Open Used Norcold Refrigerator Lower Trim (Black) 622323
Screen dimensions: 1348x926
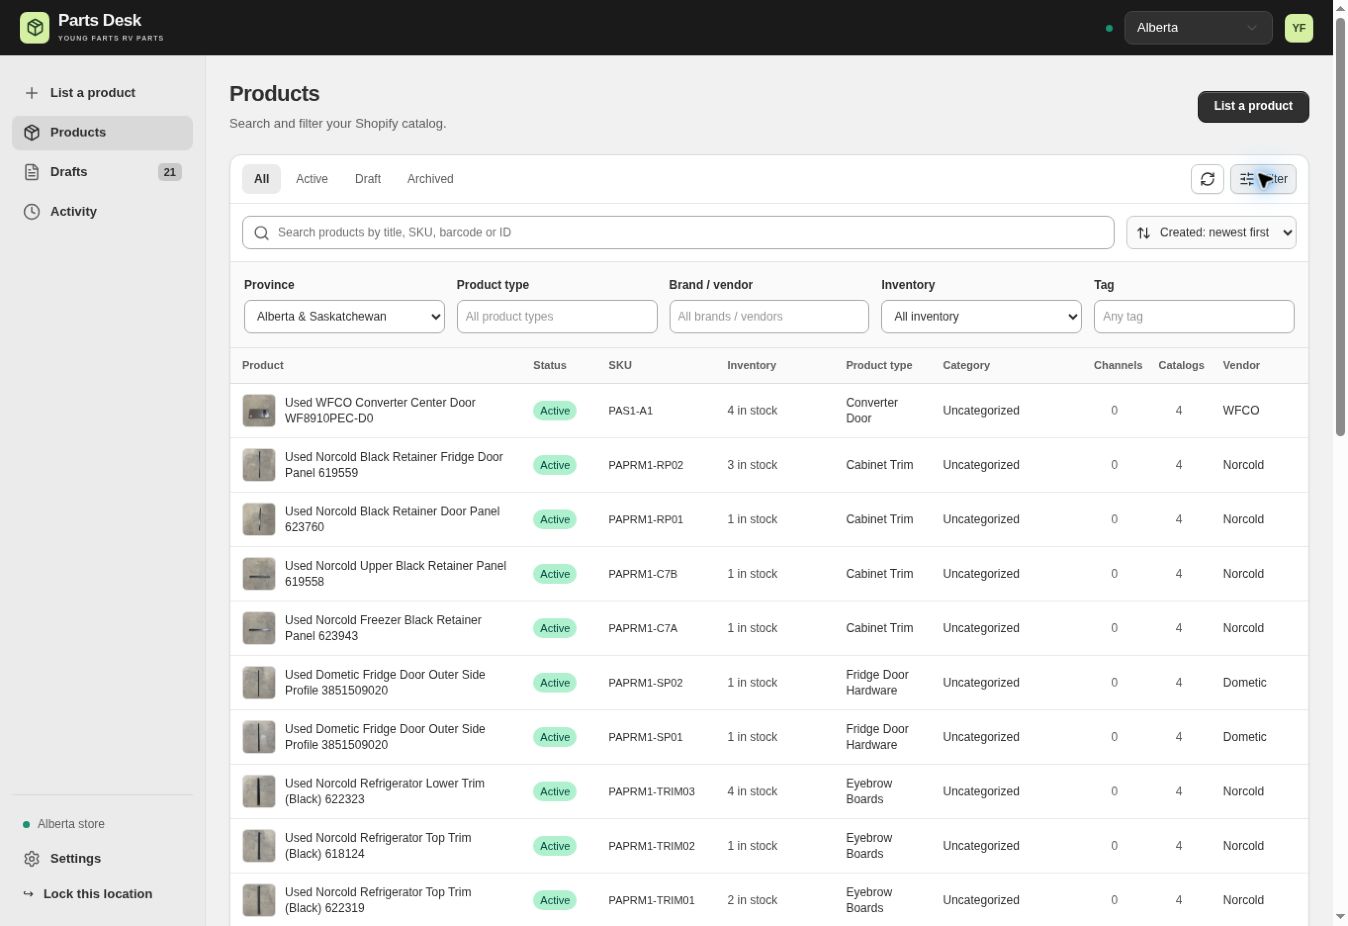pyautogui.click(x=385, y=792)
